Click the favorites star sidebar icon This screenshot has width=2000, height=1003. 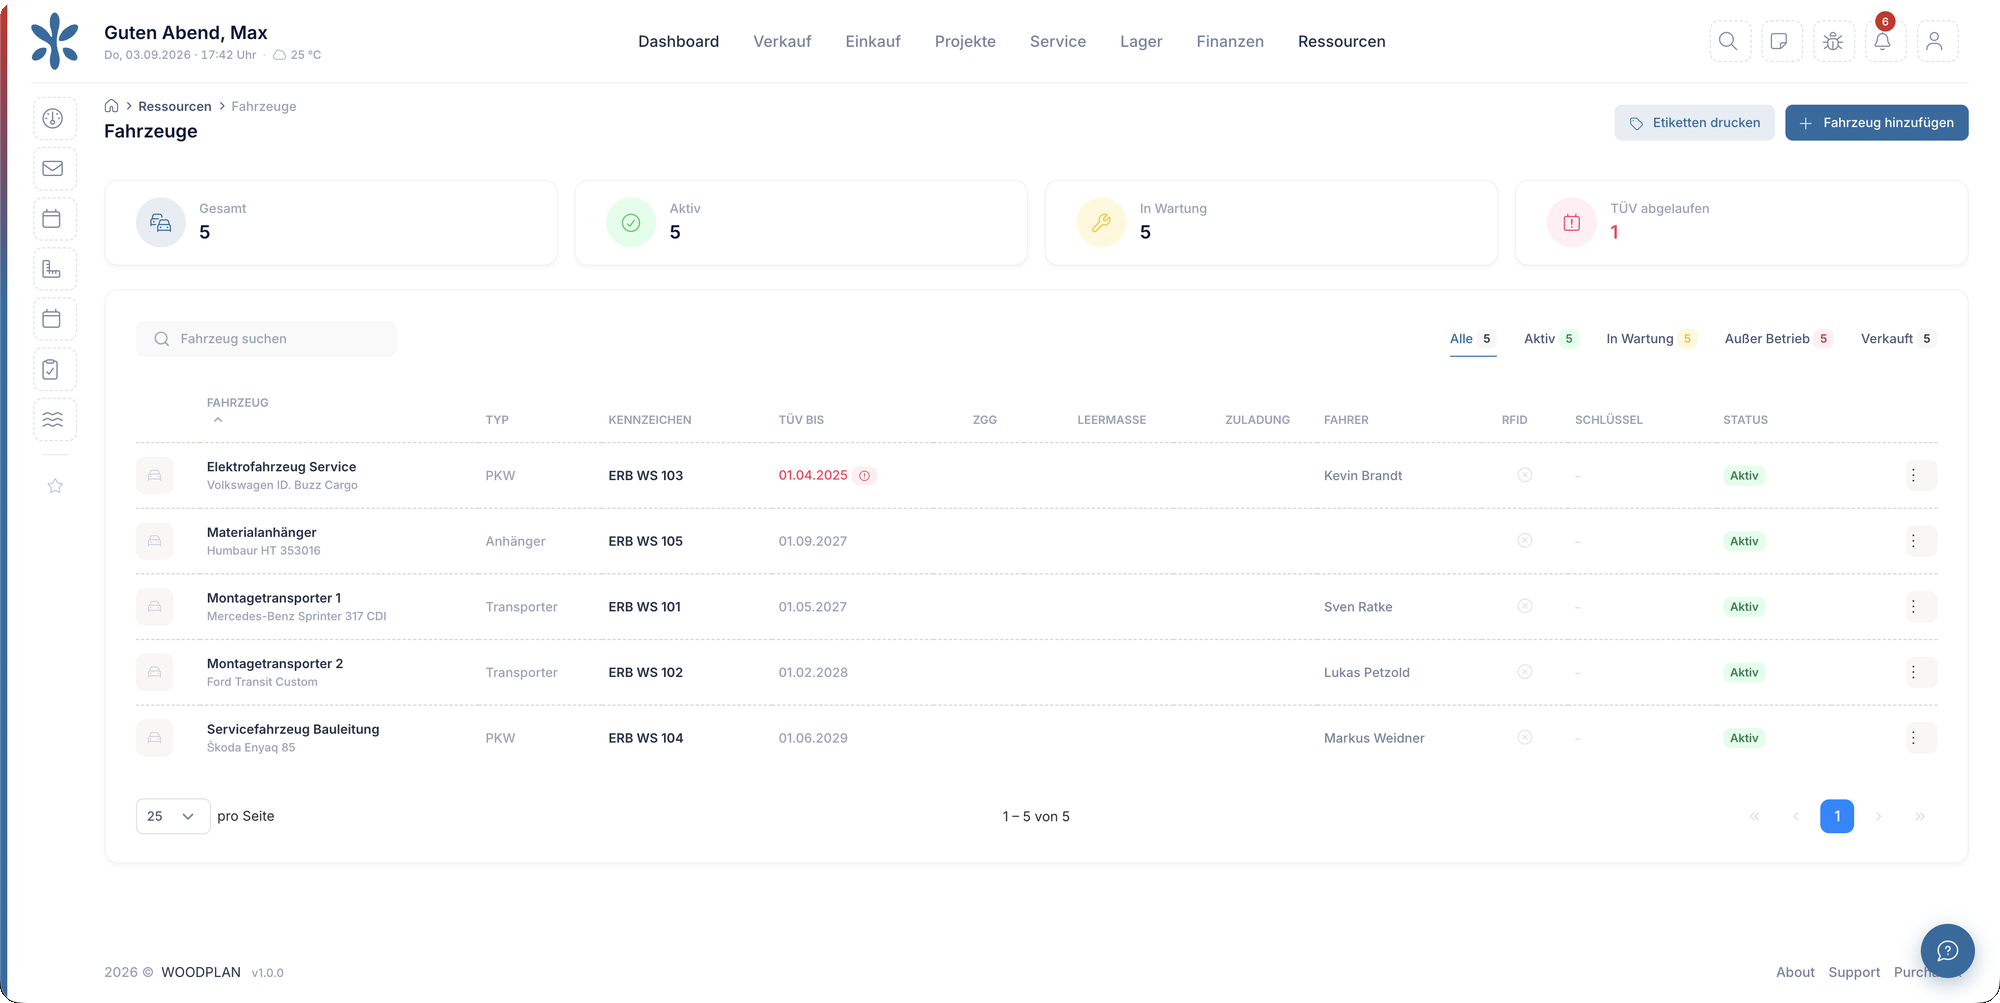55,486
